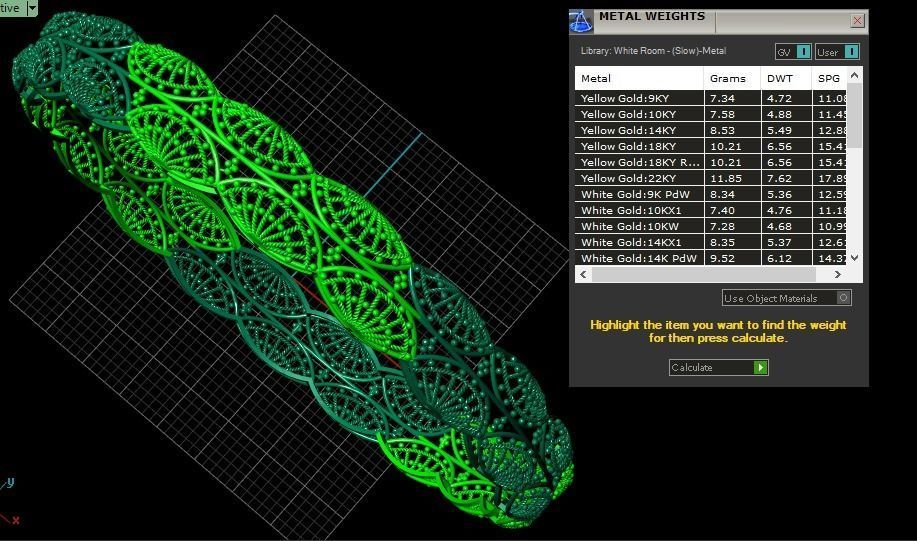Click the 7.28 grams value

click(722, 226)
